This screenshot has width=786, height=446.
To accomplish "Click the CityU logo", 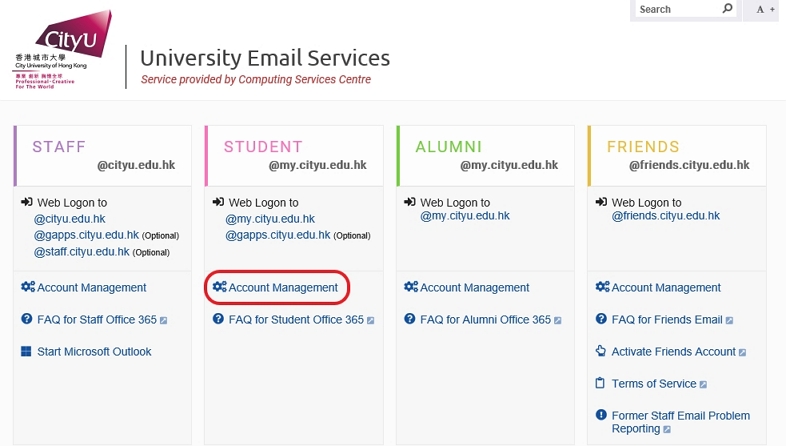I will pyautogui.click(x=64, y=48).
